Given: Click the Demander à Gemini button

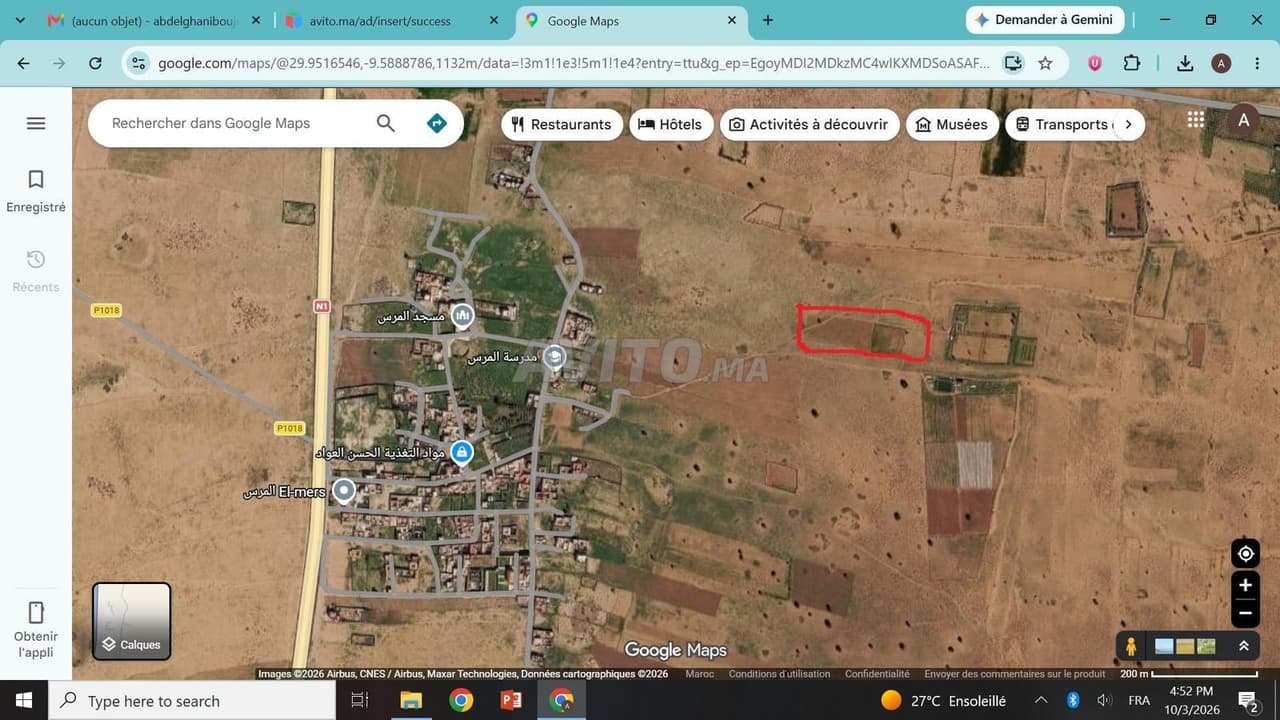Looking at the screenshot, I should (x=1045, y=20).
